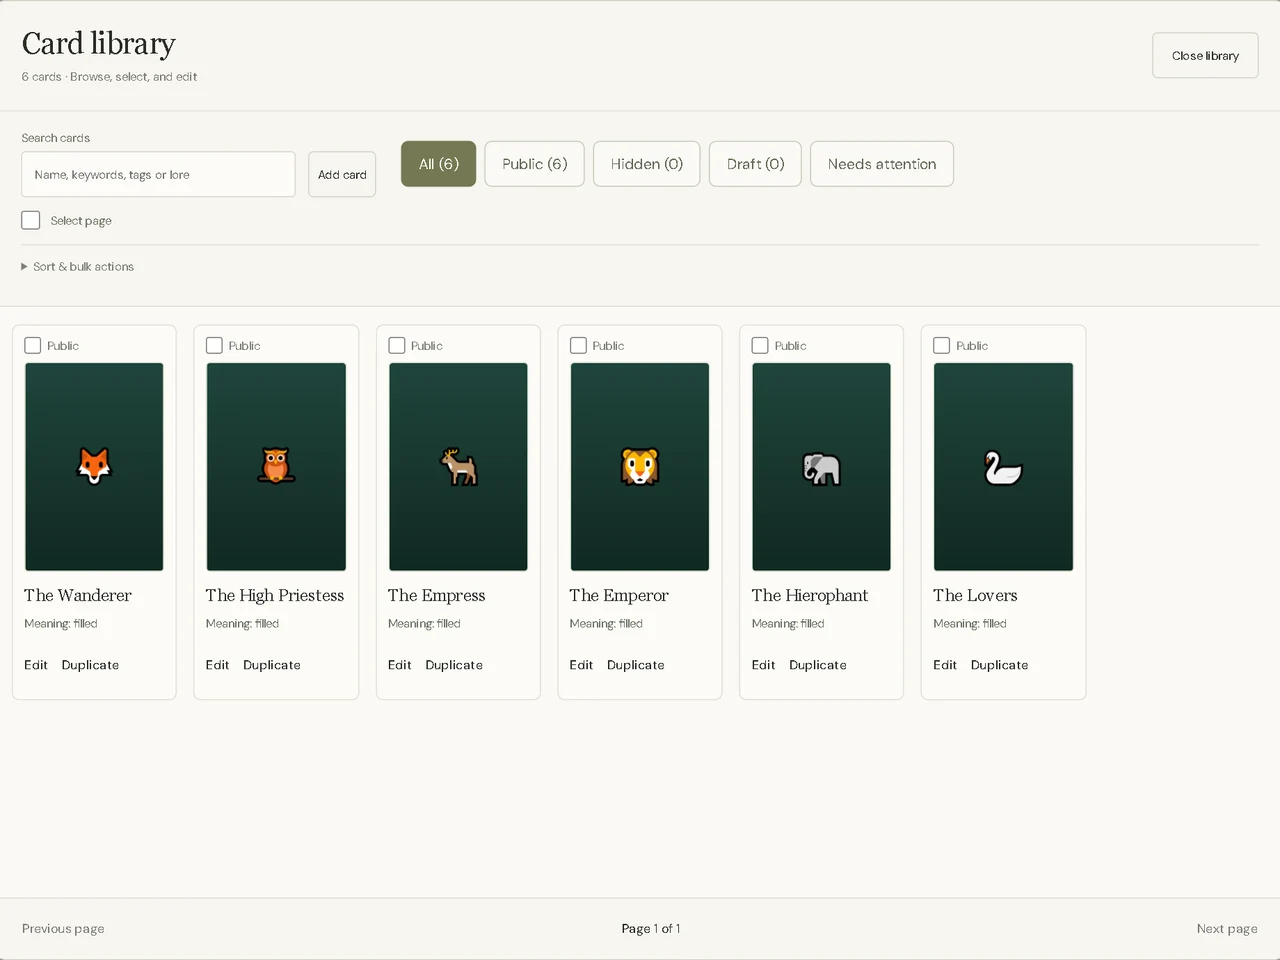Check the box on The Empress card
Image resolution: width=1280 pixels, height=960 pixels.
[397, 345]
